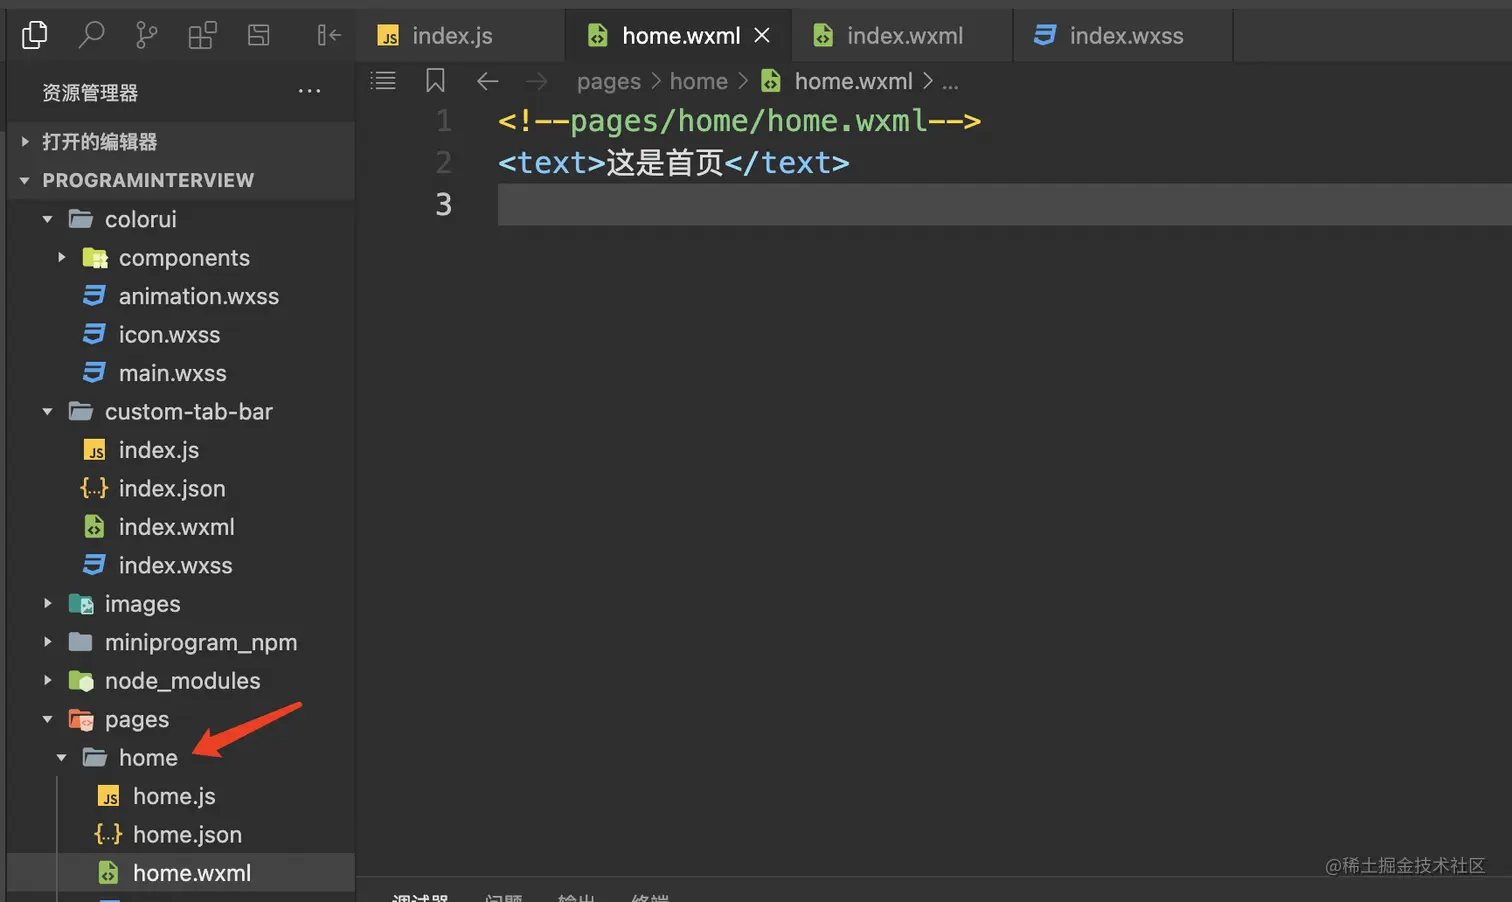Viewport: 1512px width, 902px height.
Task: Click the home breadcrumb segment
Action: click(698, 81)
